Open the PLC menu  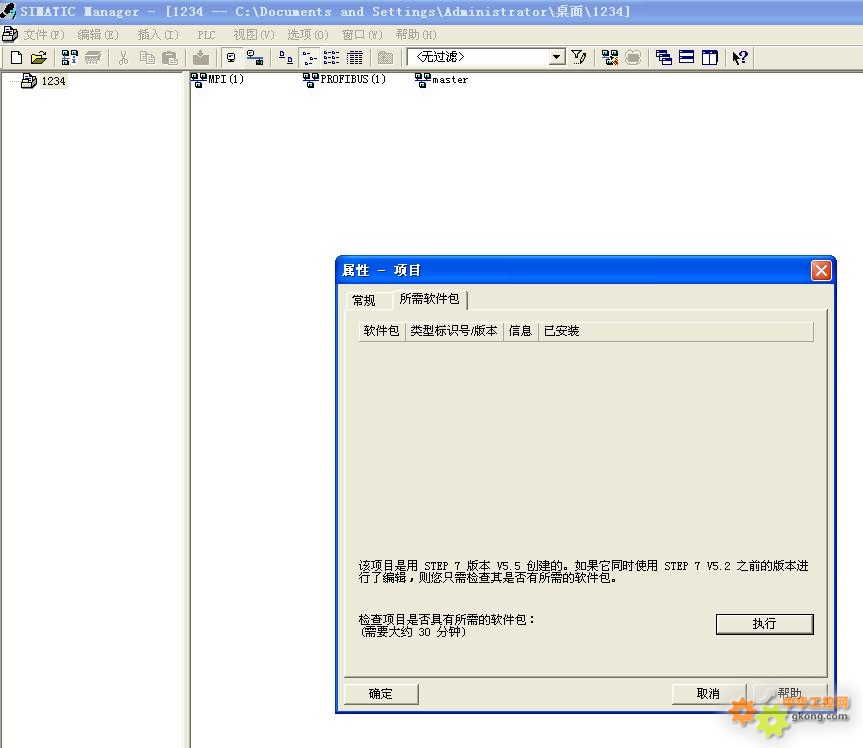click(206, 35)
